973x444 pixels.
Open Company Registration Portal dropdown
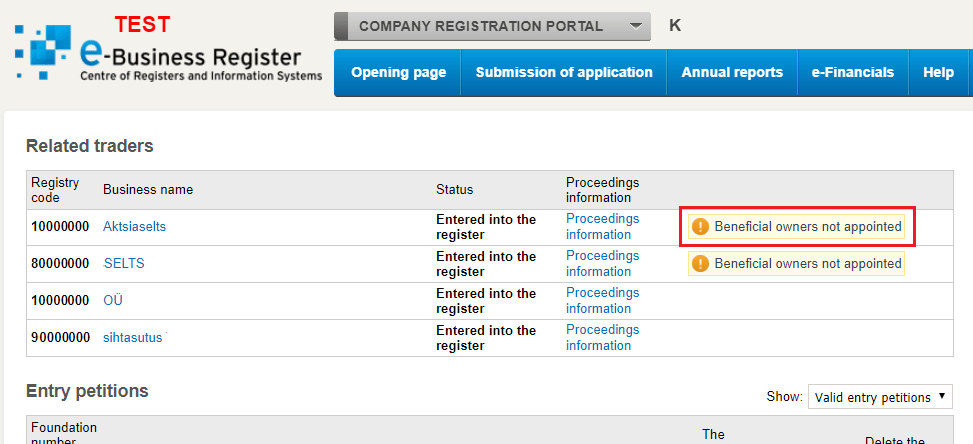(x=492, y=26)
